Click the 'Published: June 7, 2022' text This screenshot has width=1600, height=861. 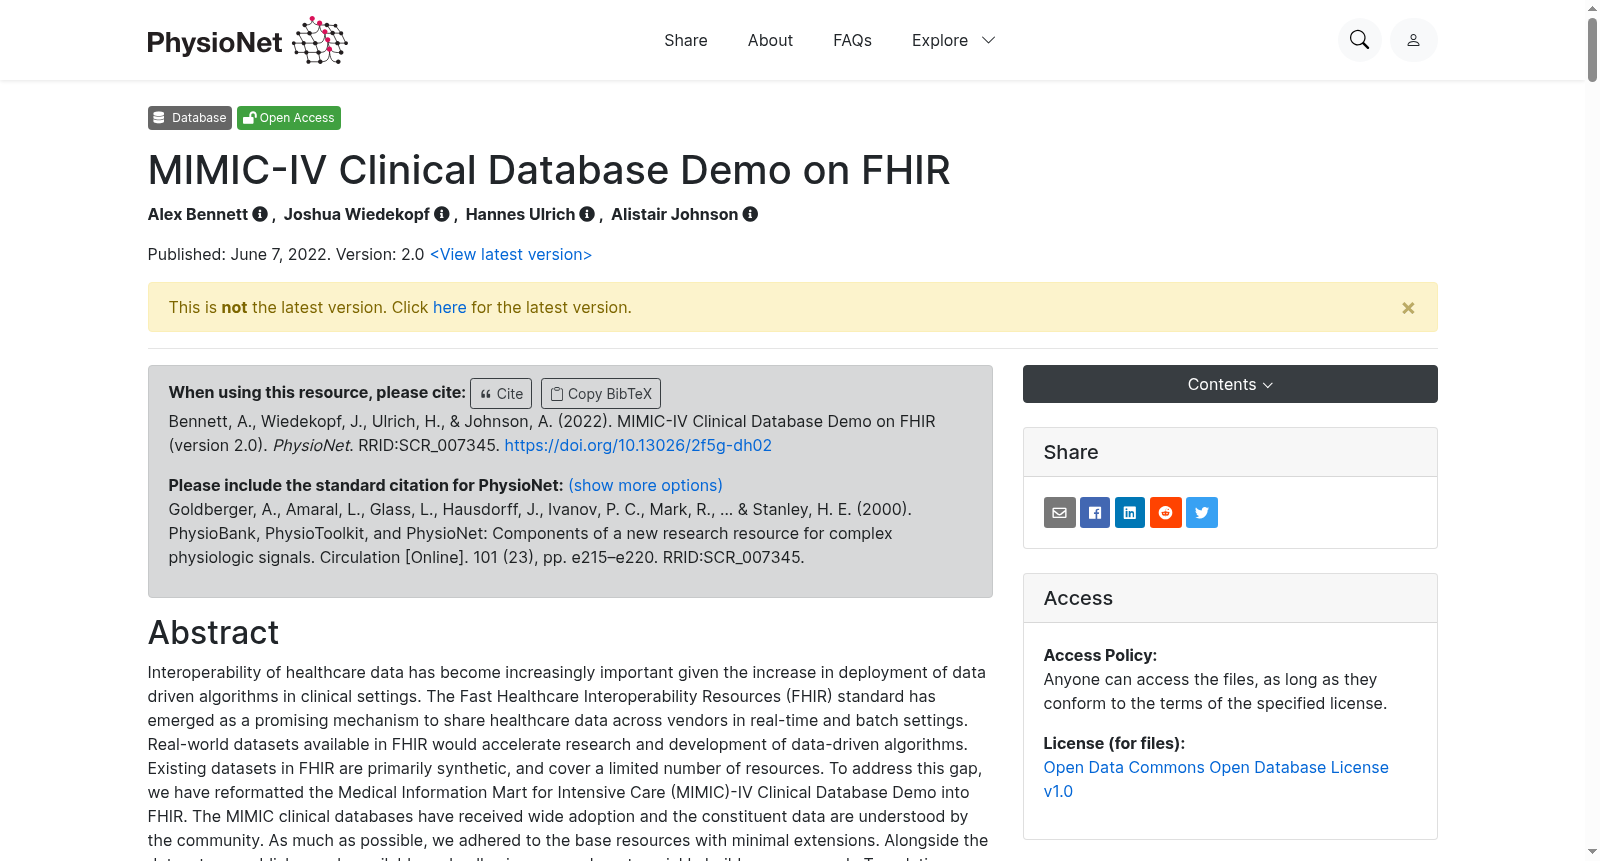(239, 254)
